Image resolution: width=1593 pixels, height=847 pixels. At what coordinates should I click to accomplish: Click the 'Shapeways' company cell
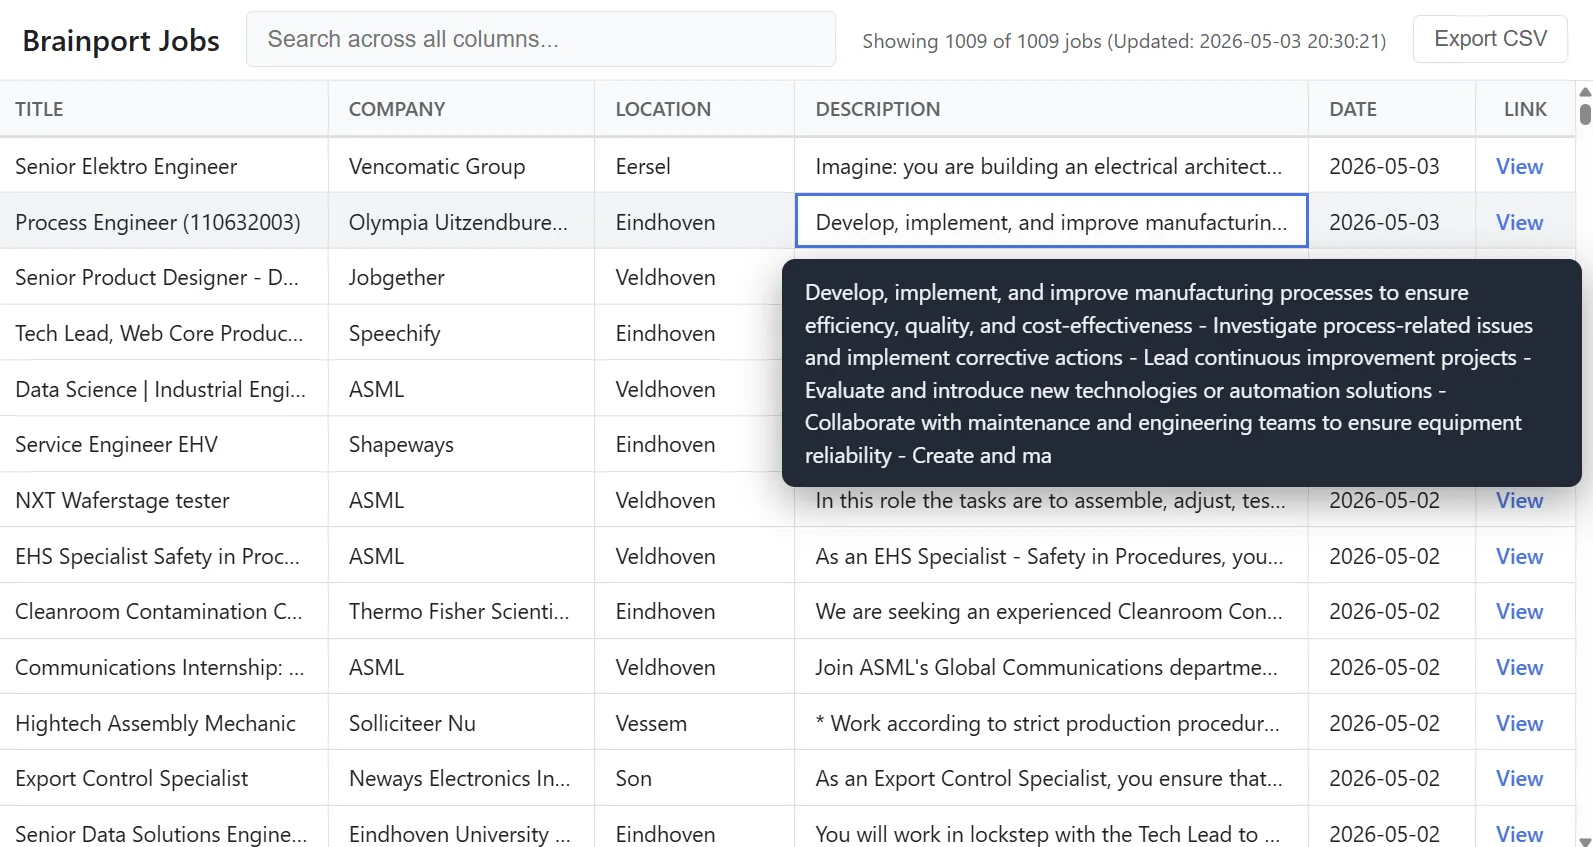coord(461,444)
